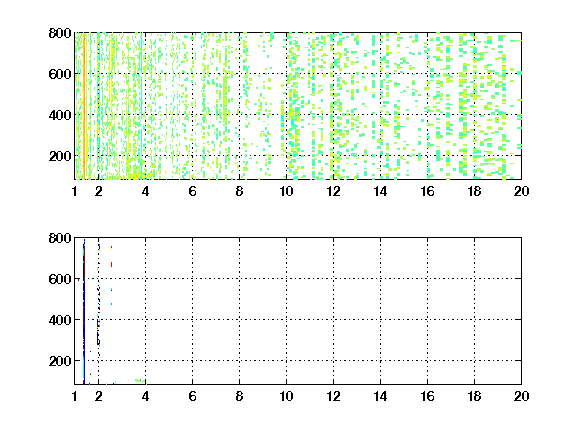Click the '400' y-axis label of bottom plot
The image size is (576, 432).
point(60,320)
